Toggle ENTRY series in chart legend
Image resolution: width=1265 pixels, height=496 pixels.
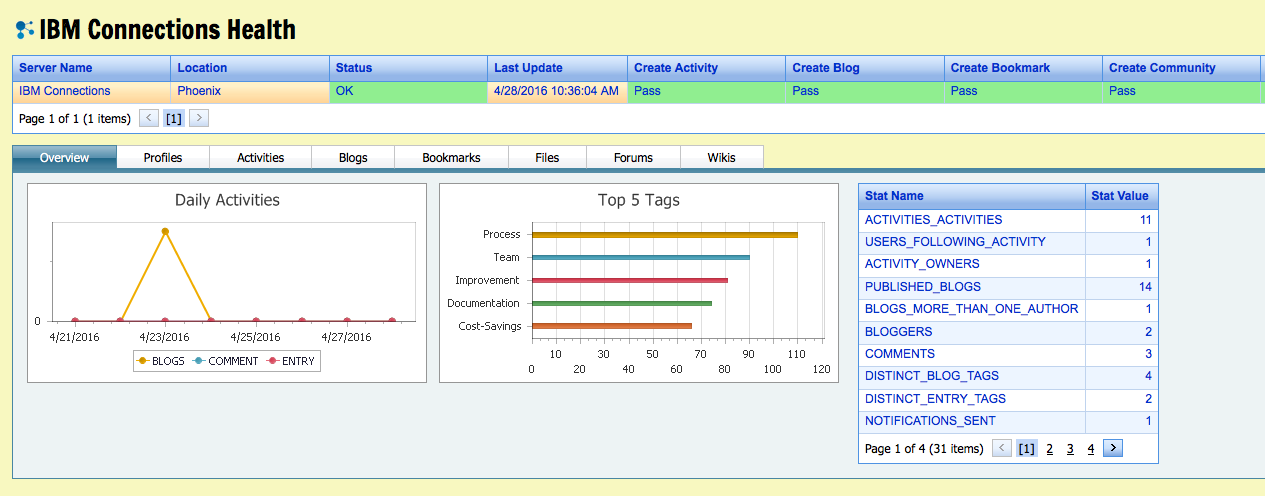(290, 361)
